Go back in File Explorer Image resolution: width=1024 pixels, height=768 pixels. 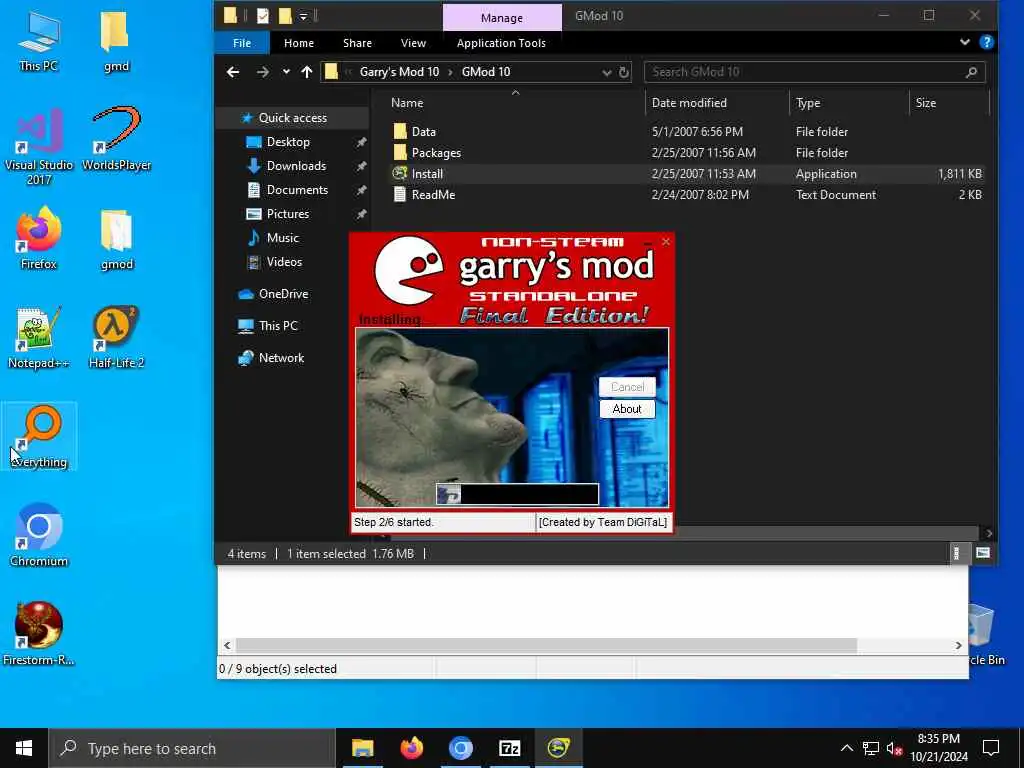[x=232, y=72]
